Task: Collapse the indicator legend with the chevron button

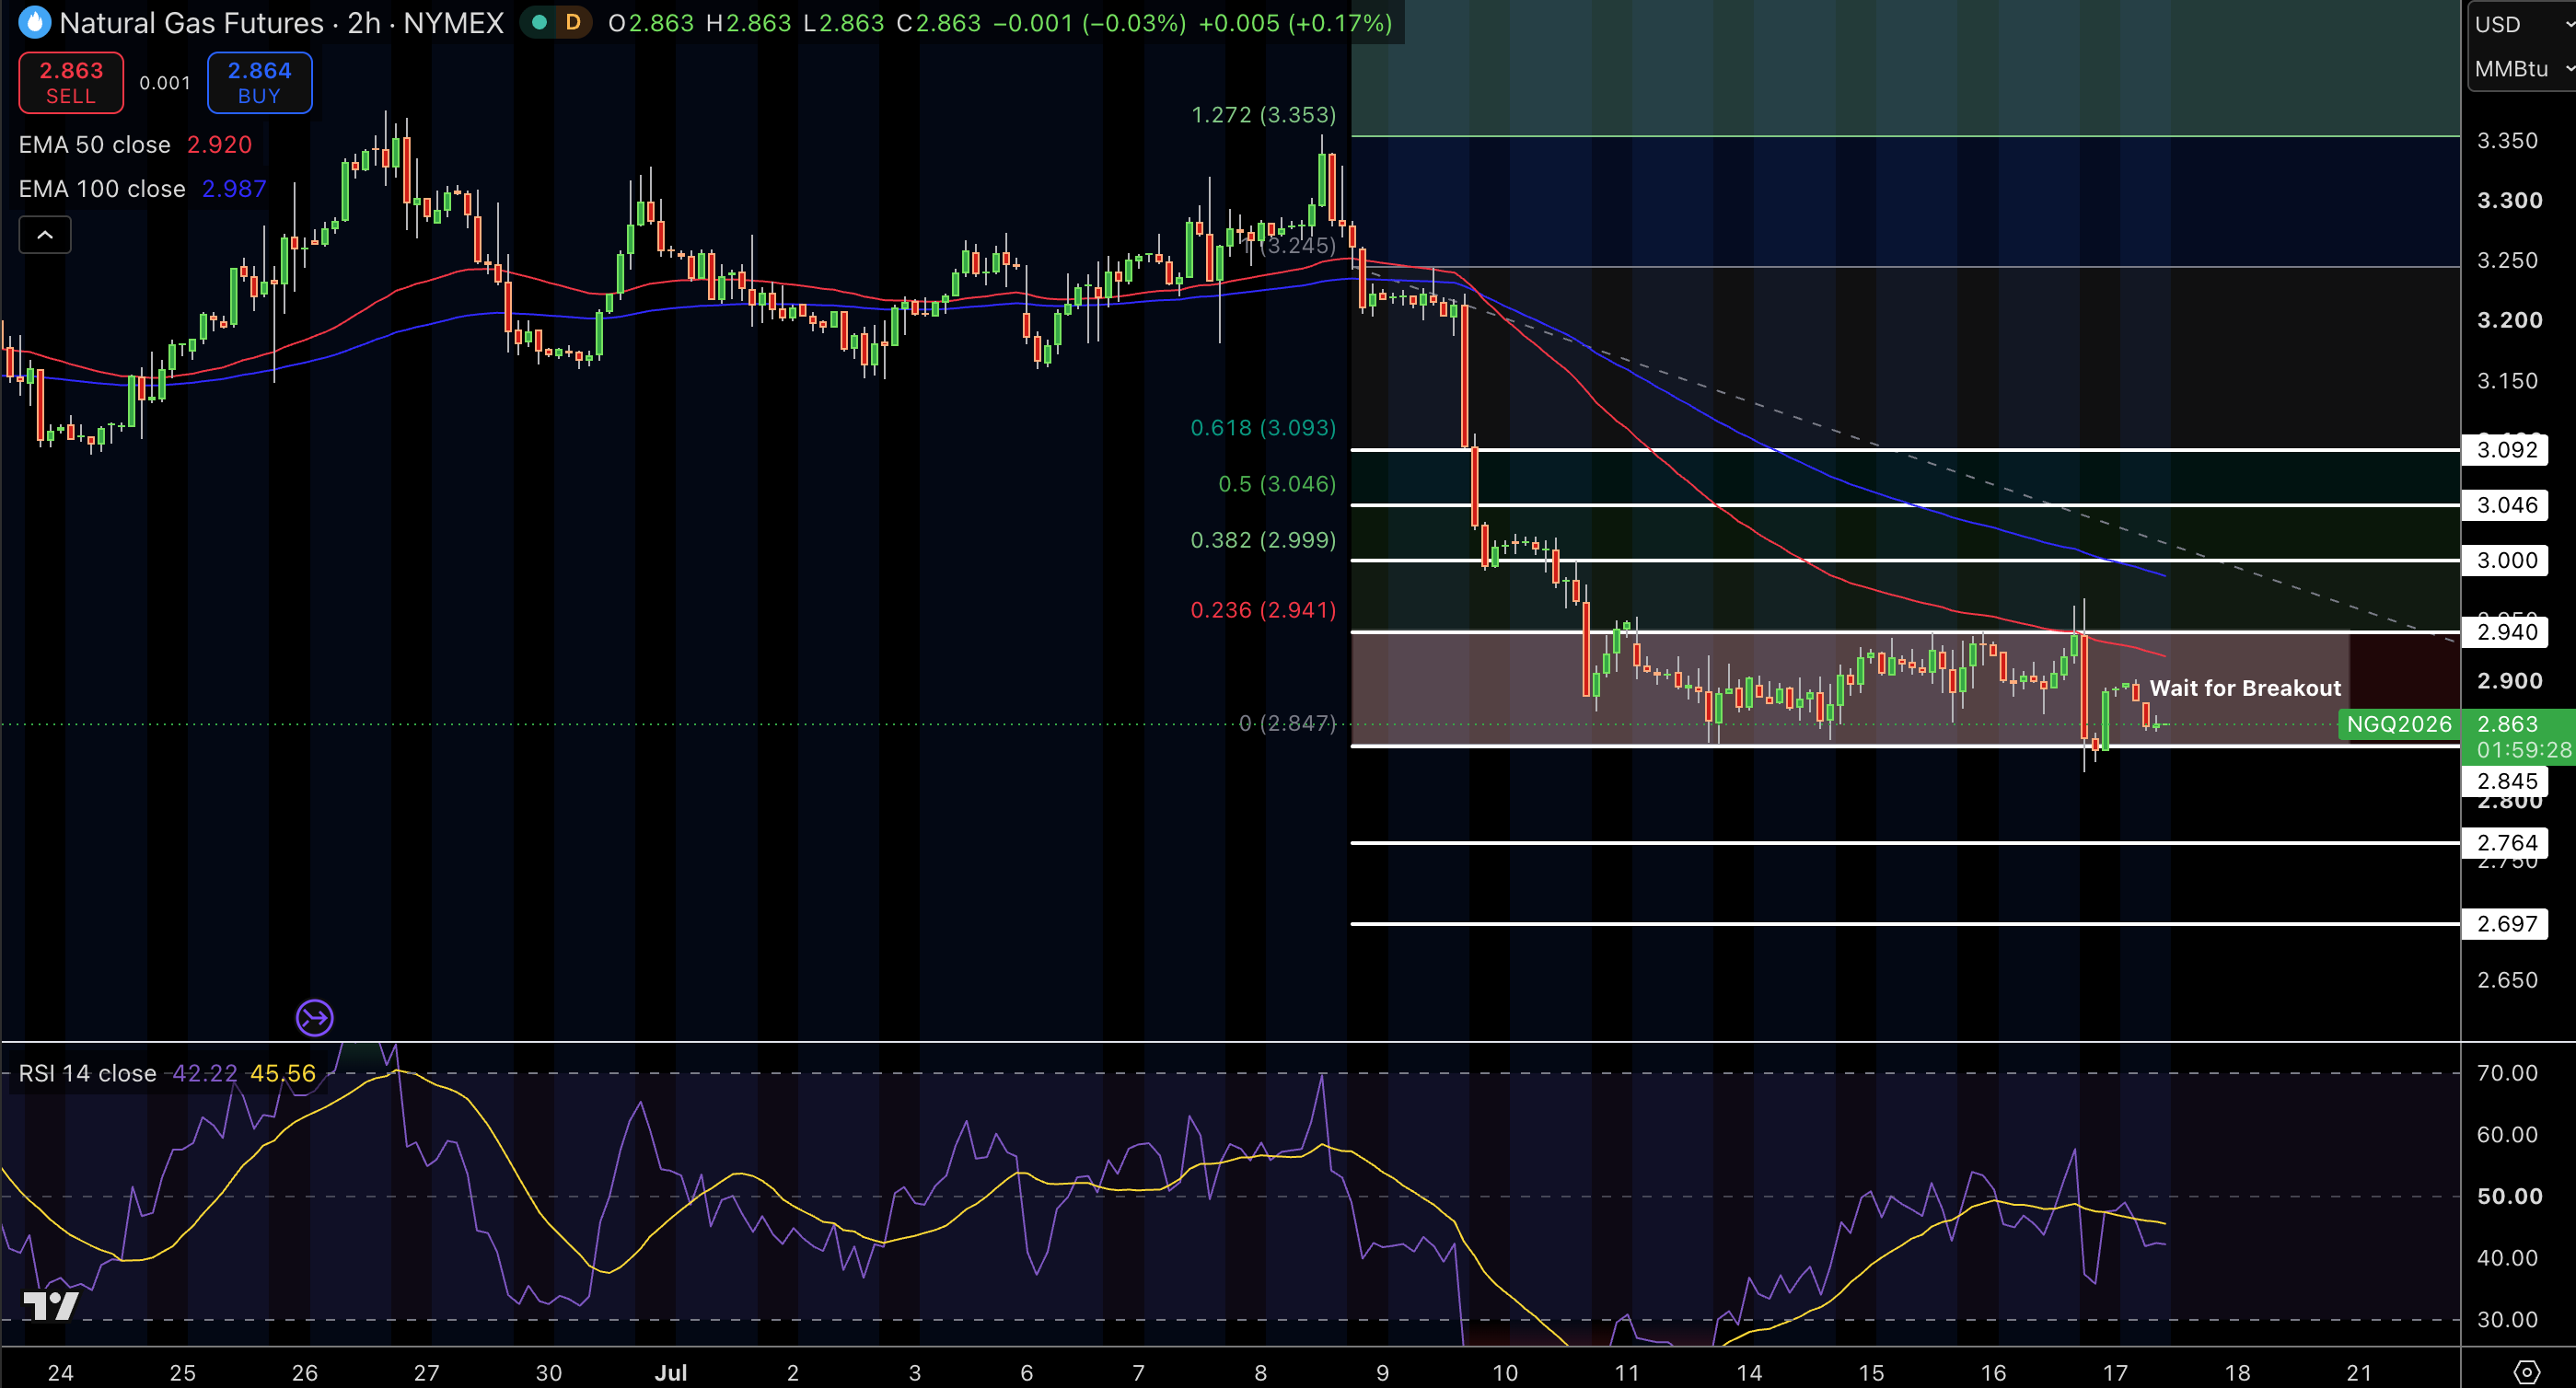Action: 45,235
